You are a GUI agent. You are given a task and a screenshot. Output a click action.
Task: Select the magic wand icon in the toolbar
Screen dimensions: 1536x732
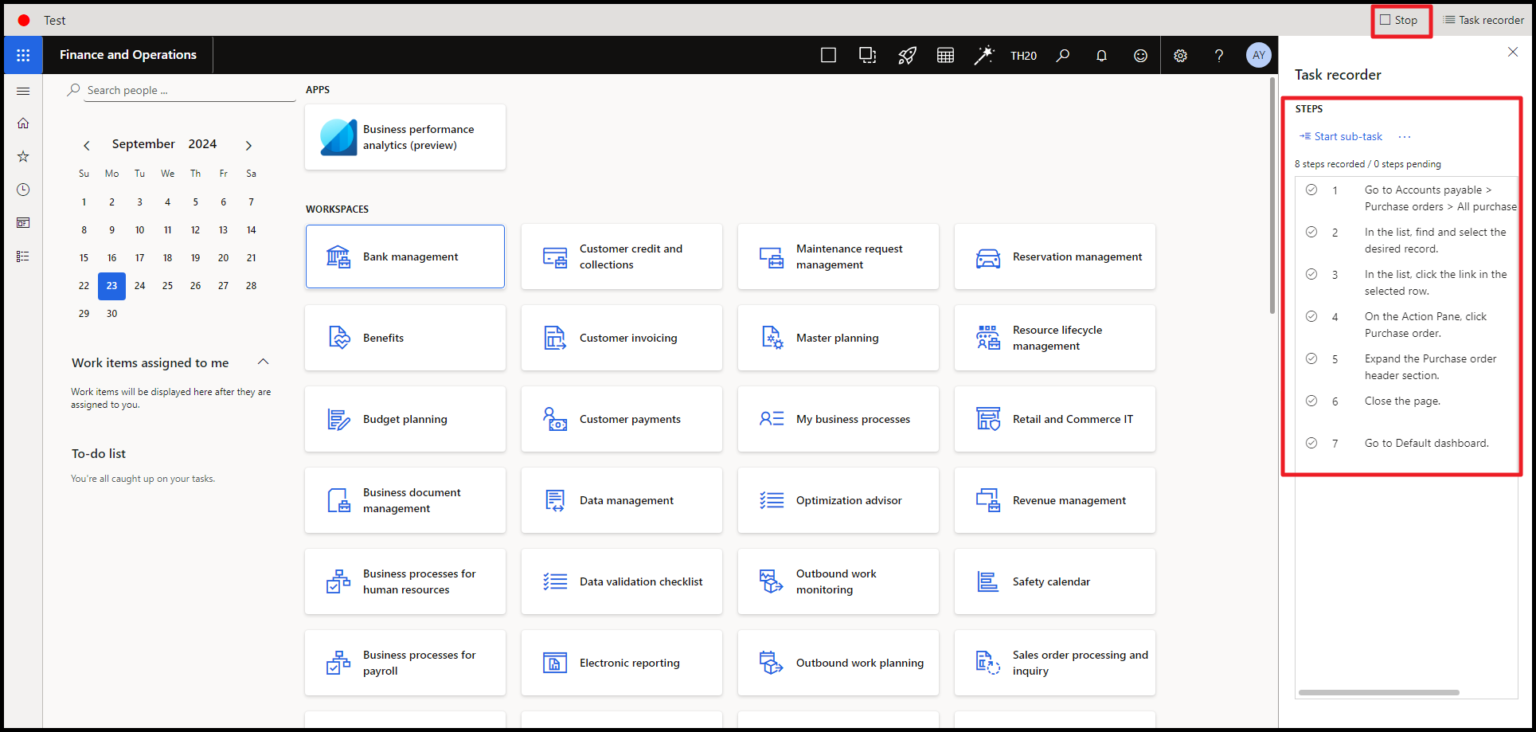[984, 55]
